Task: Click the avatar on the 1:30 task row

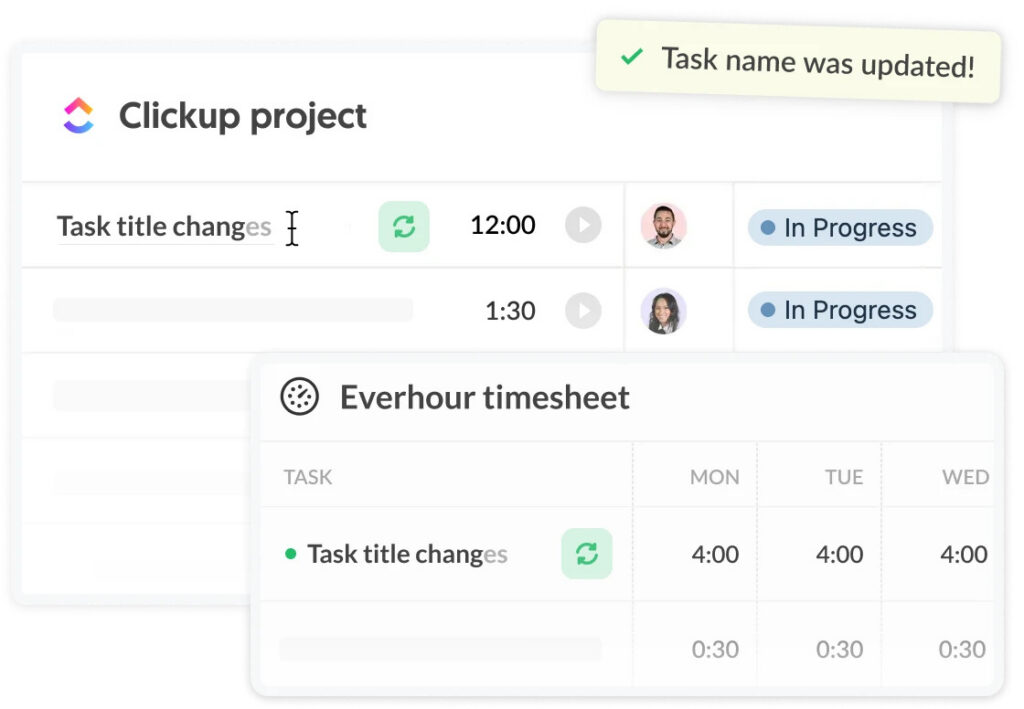Action: 665,311
